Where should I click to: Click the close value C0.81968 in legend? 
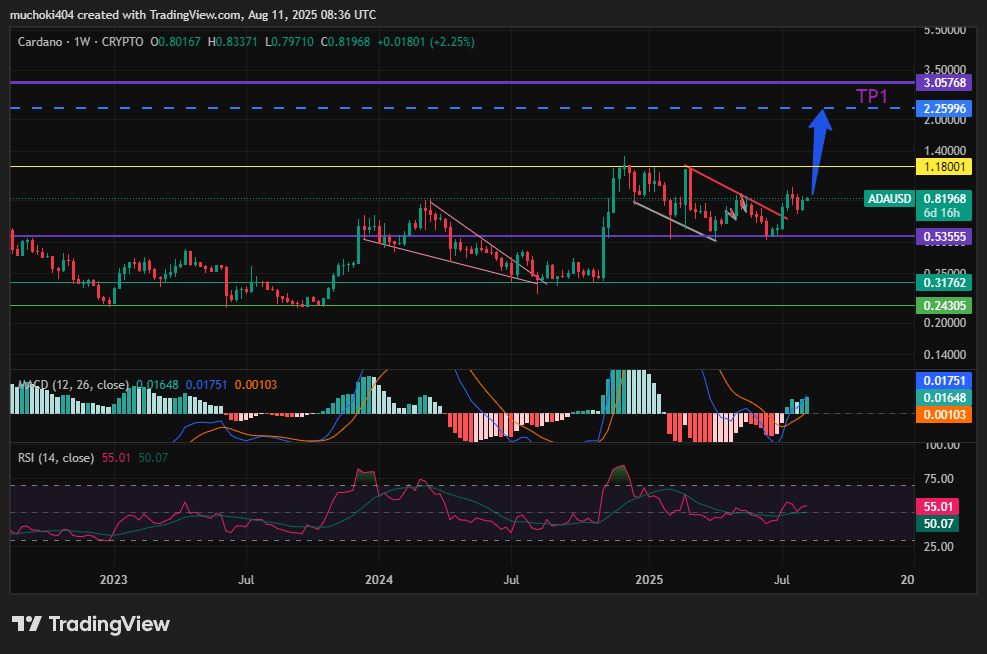pos(345,42)
